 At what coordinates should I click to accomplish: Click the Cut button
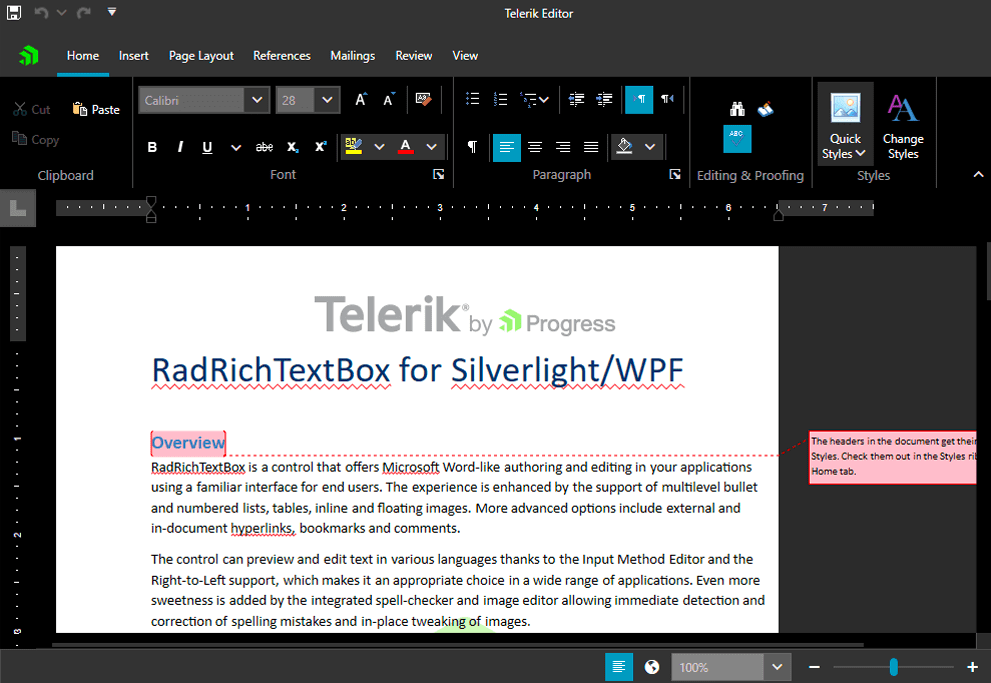[32, 109]
